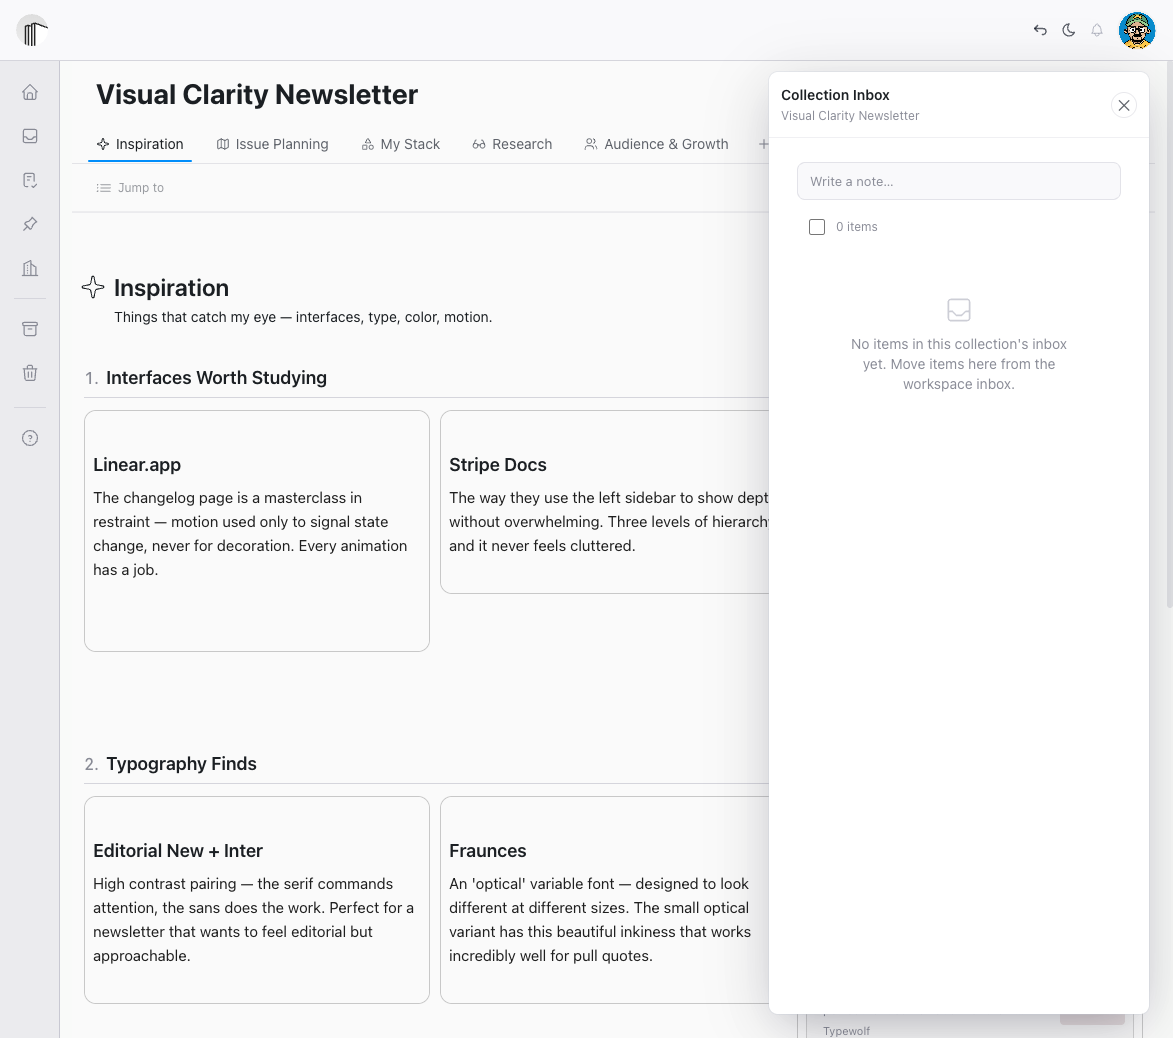Toggle dark mode moon icon
1173x1038 pixels.
tap(1068, 30)
